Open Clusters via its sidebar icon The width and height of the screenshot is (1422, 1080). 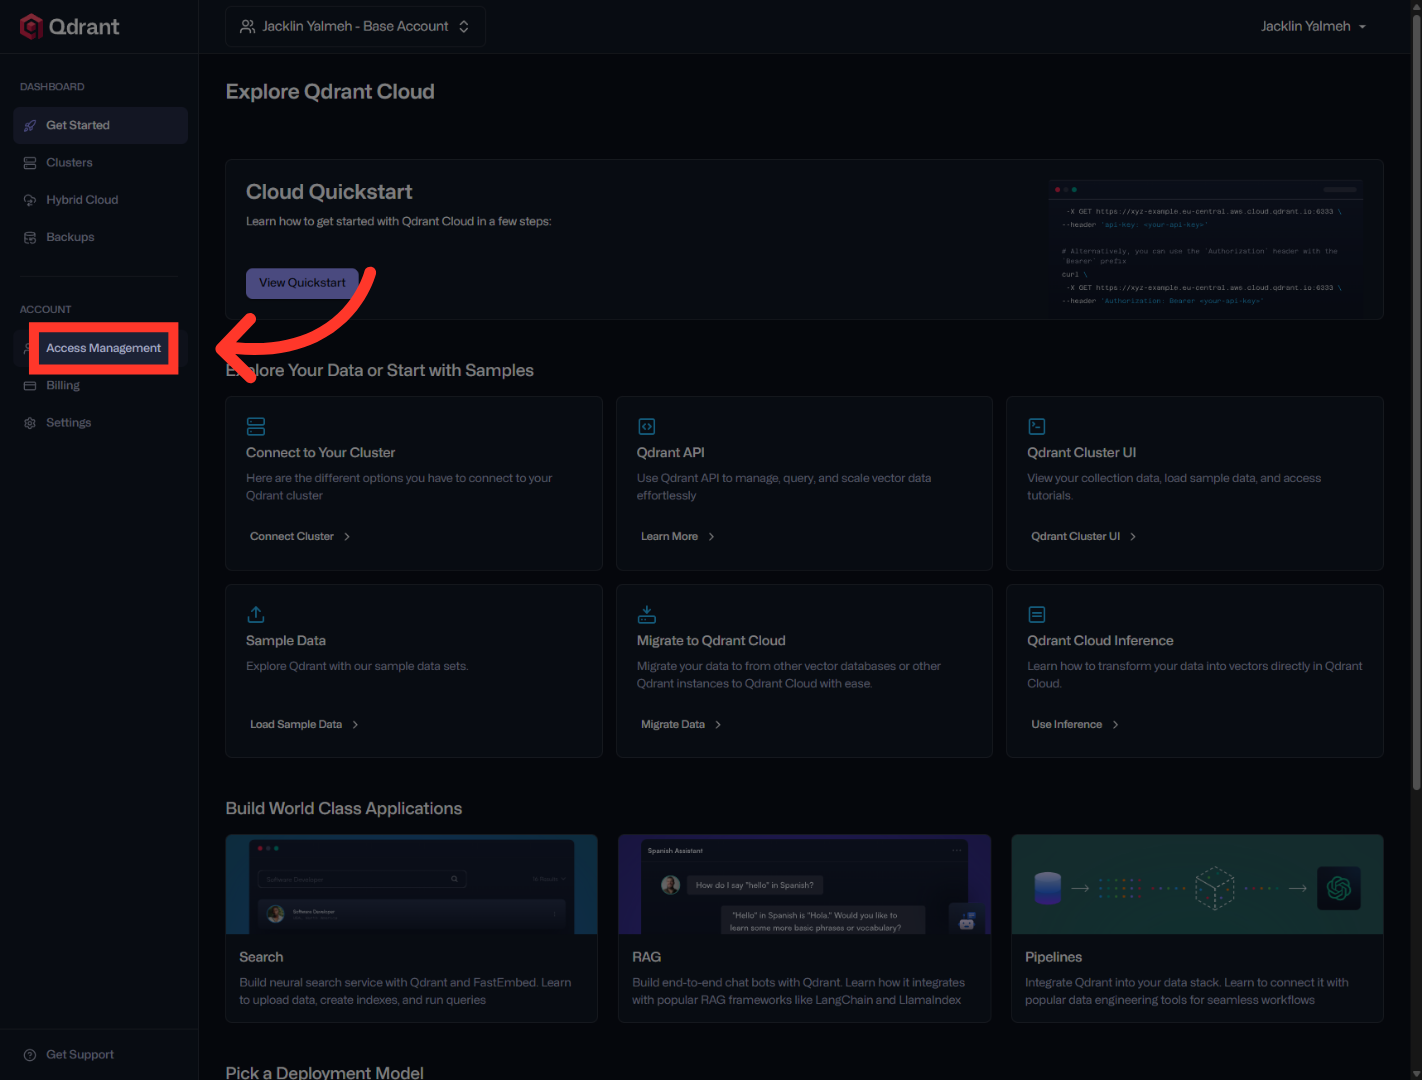(30, 163)
